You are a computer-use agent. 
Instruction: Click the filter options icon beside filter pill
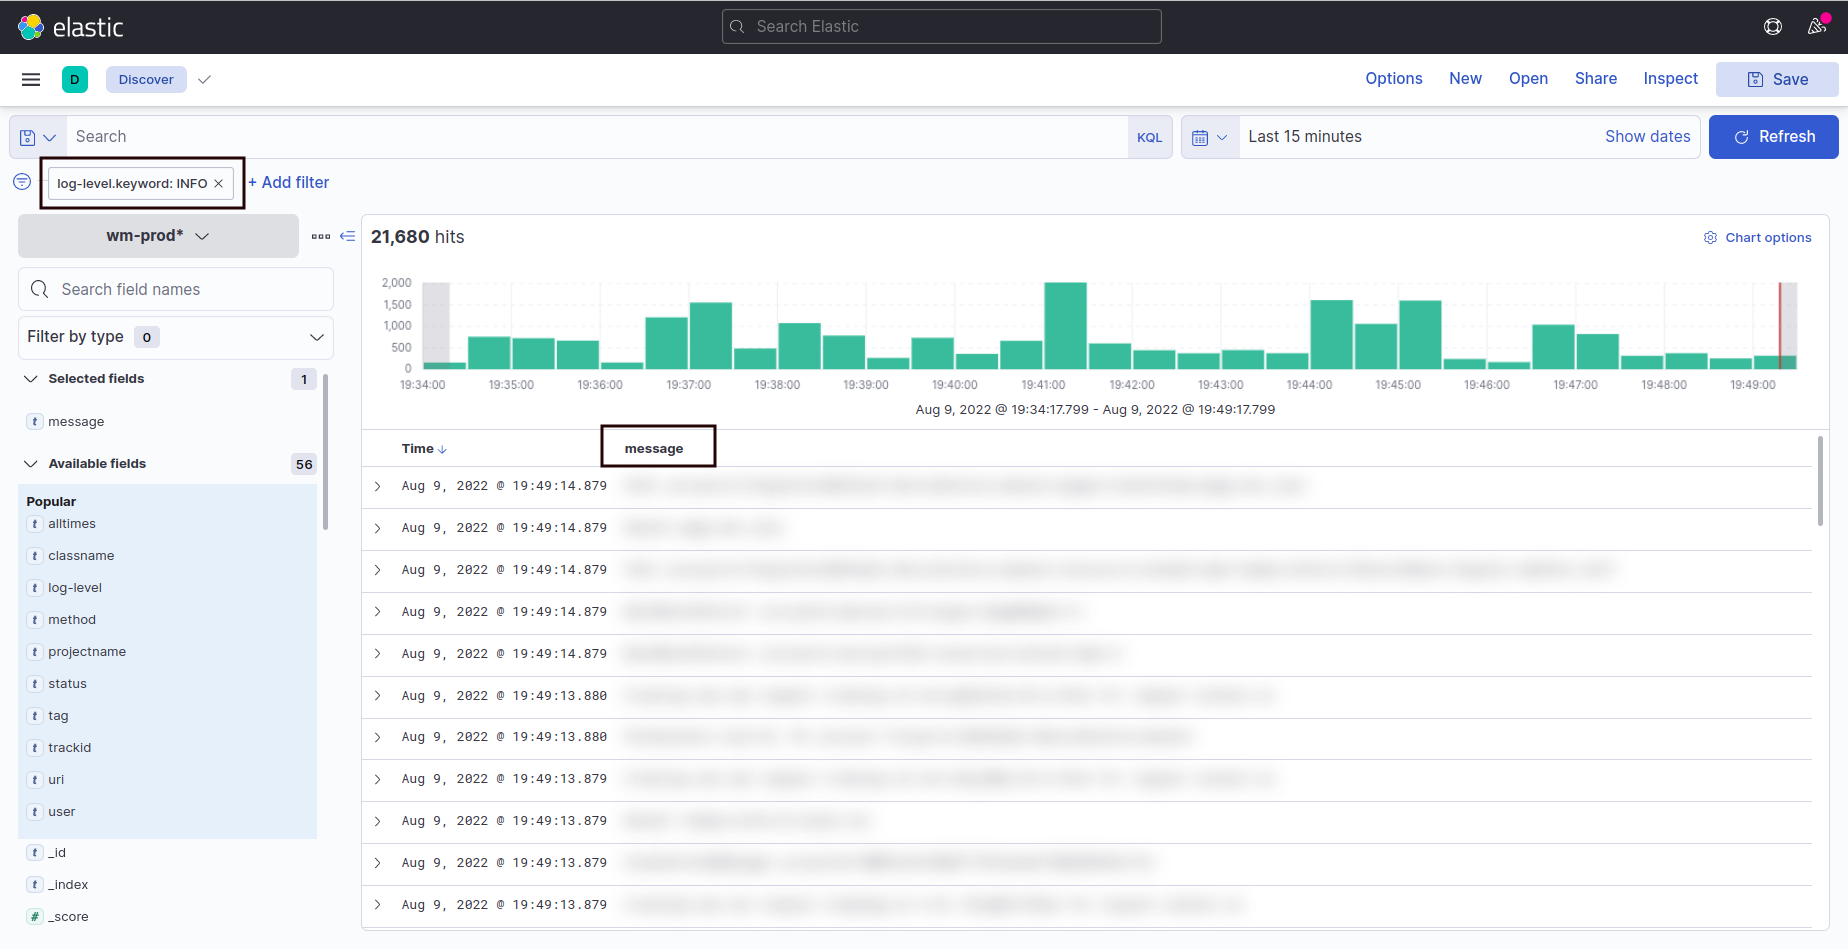pyautogui.click(x=21, y=182)
